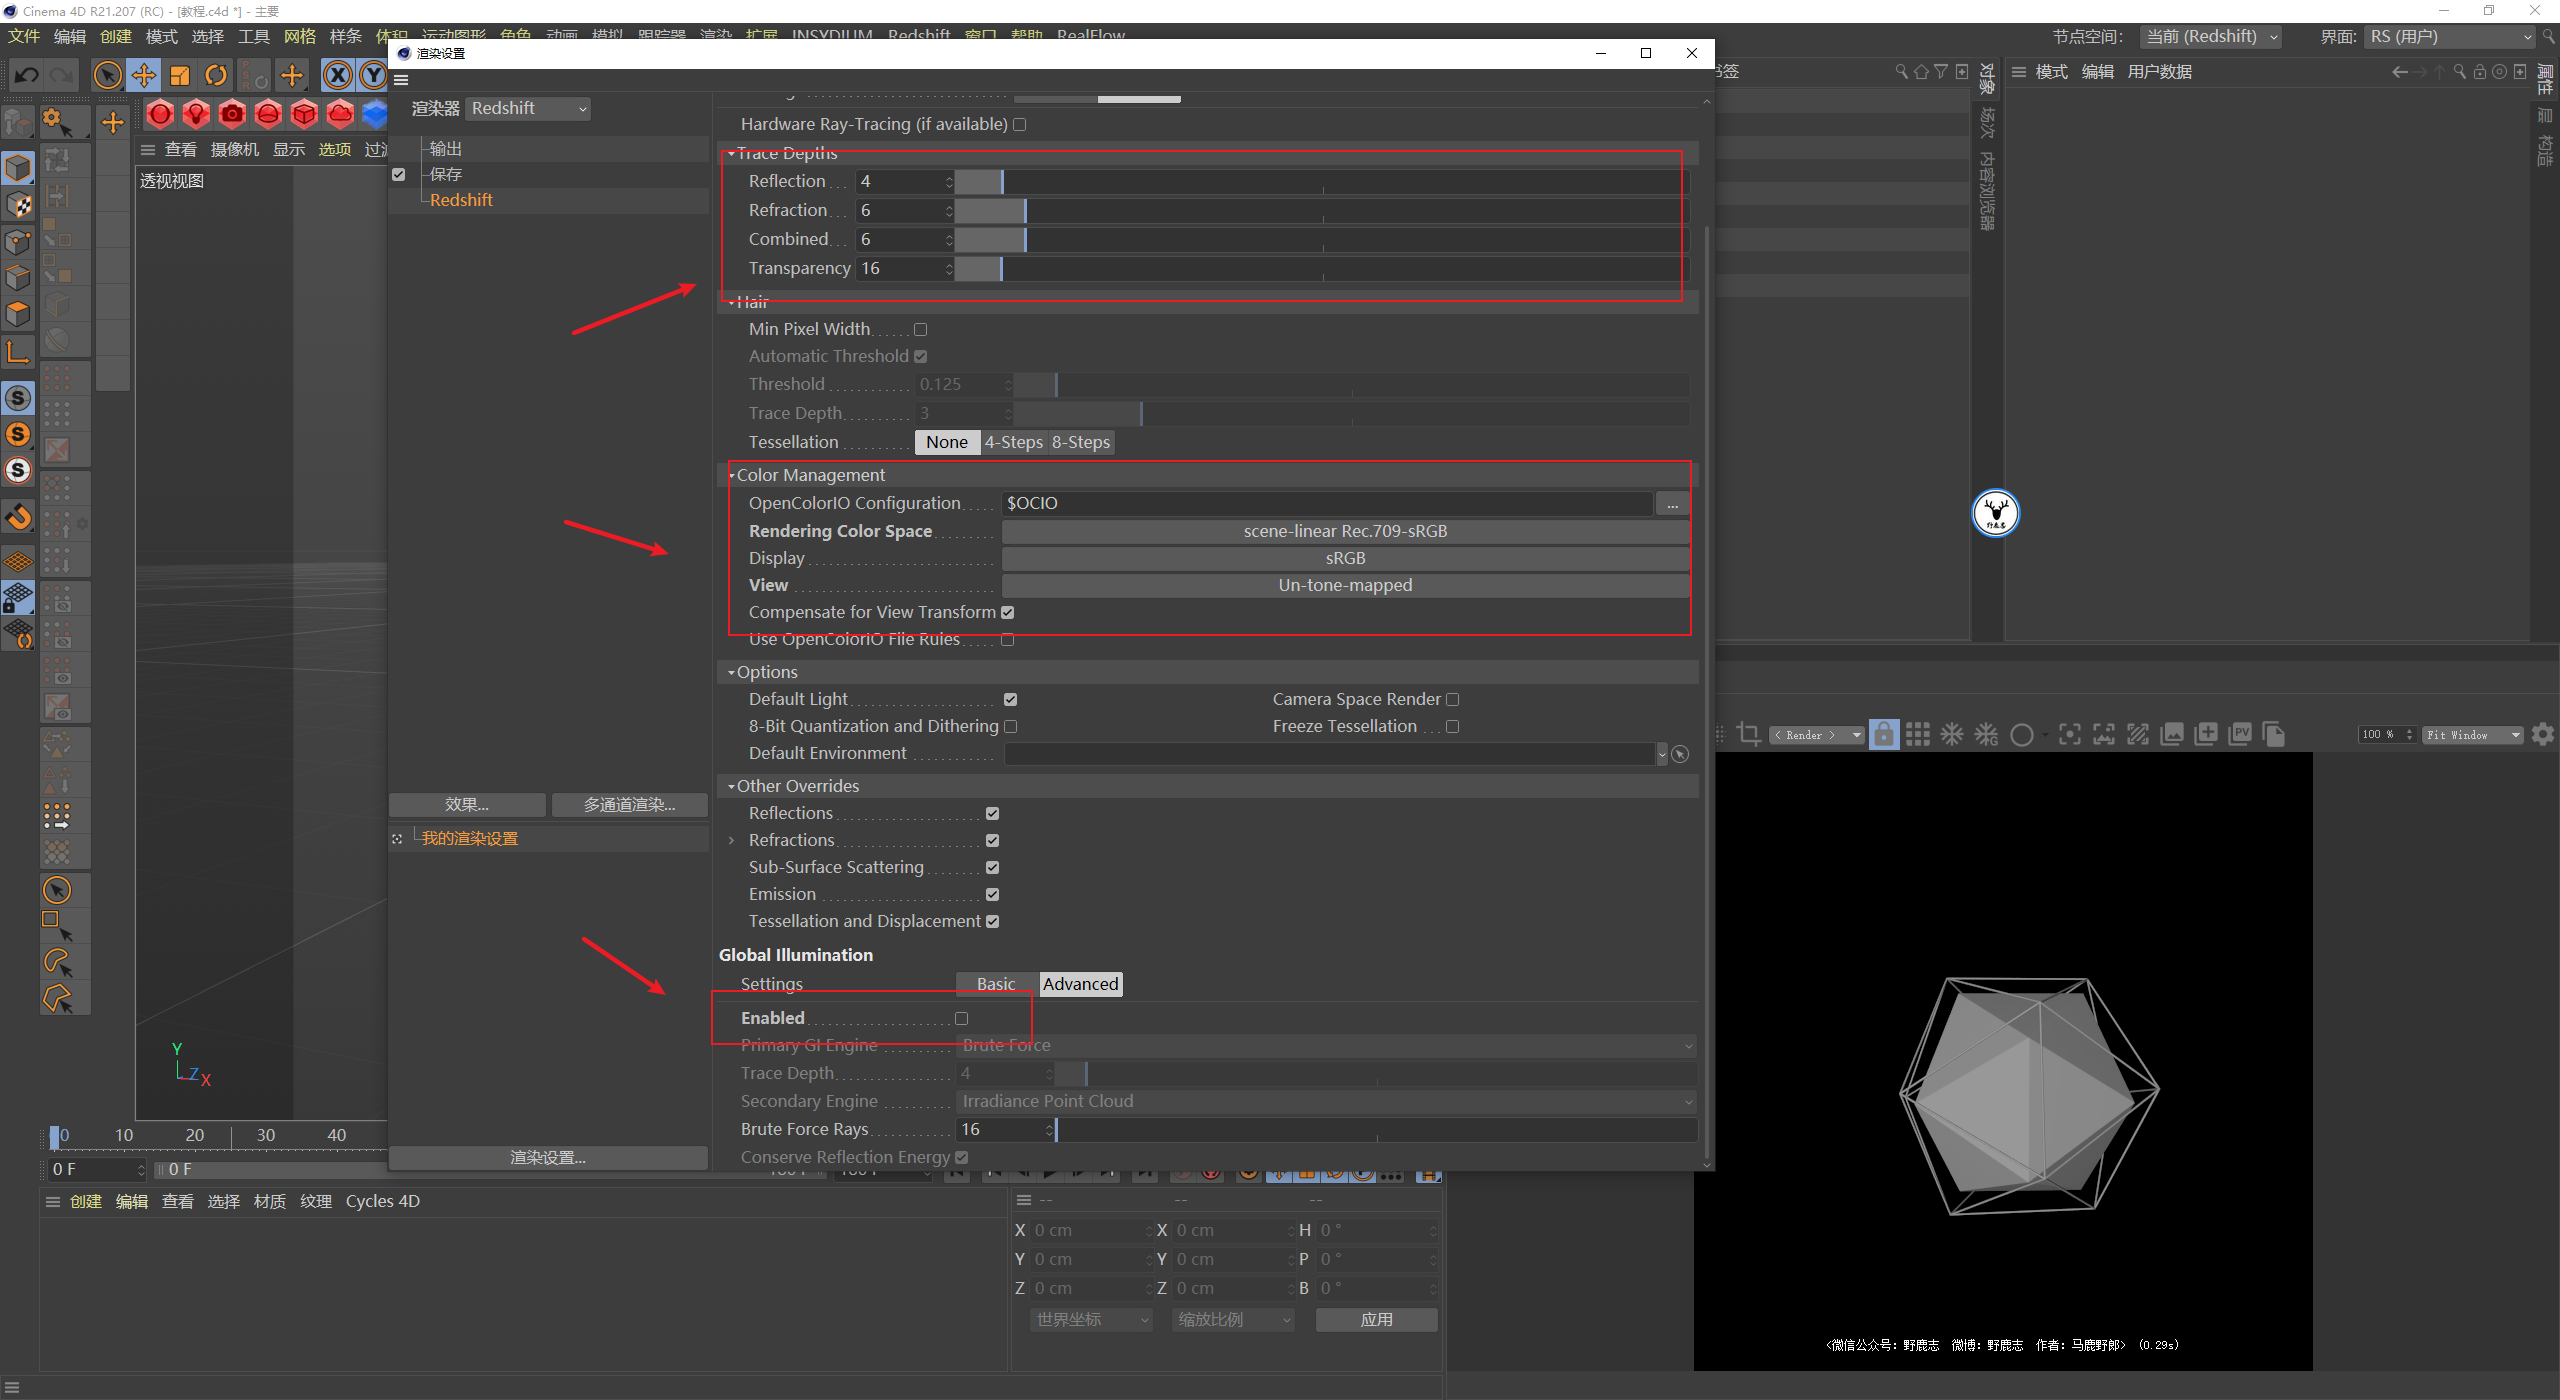Open the Render AOV dropdown in RenderView

pos(1816,734)
